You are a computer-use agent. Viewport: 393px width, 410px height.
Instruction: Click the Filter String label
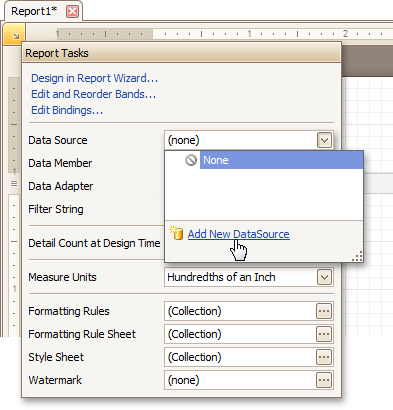[x=56, y=209]
